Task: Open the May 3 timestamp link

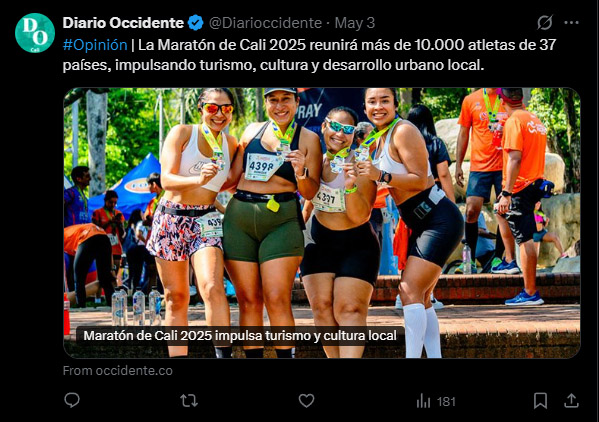Action: pos(355,23)
